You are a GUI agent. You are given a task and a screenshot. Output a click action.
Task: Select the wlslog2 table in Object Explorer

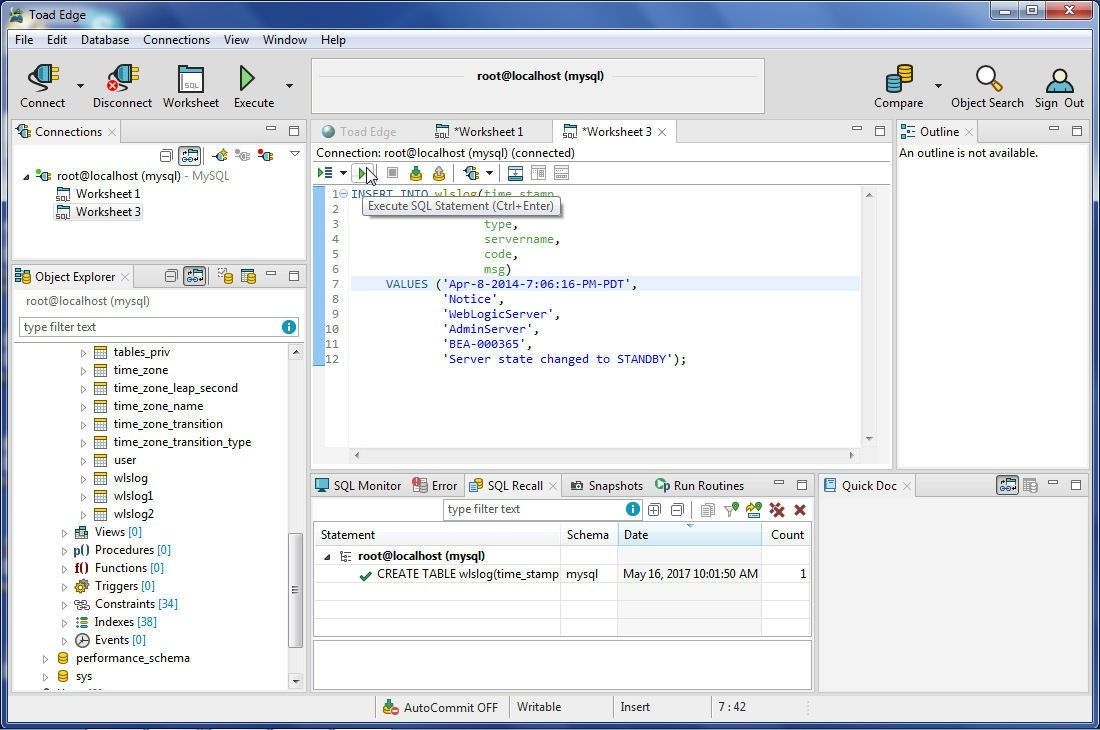[133, 514]
